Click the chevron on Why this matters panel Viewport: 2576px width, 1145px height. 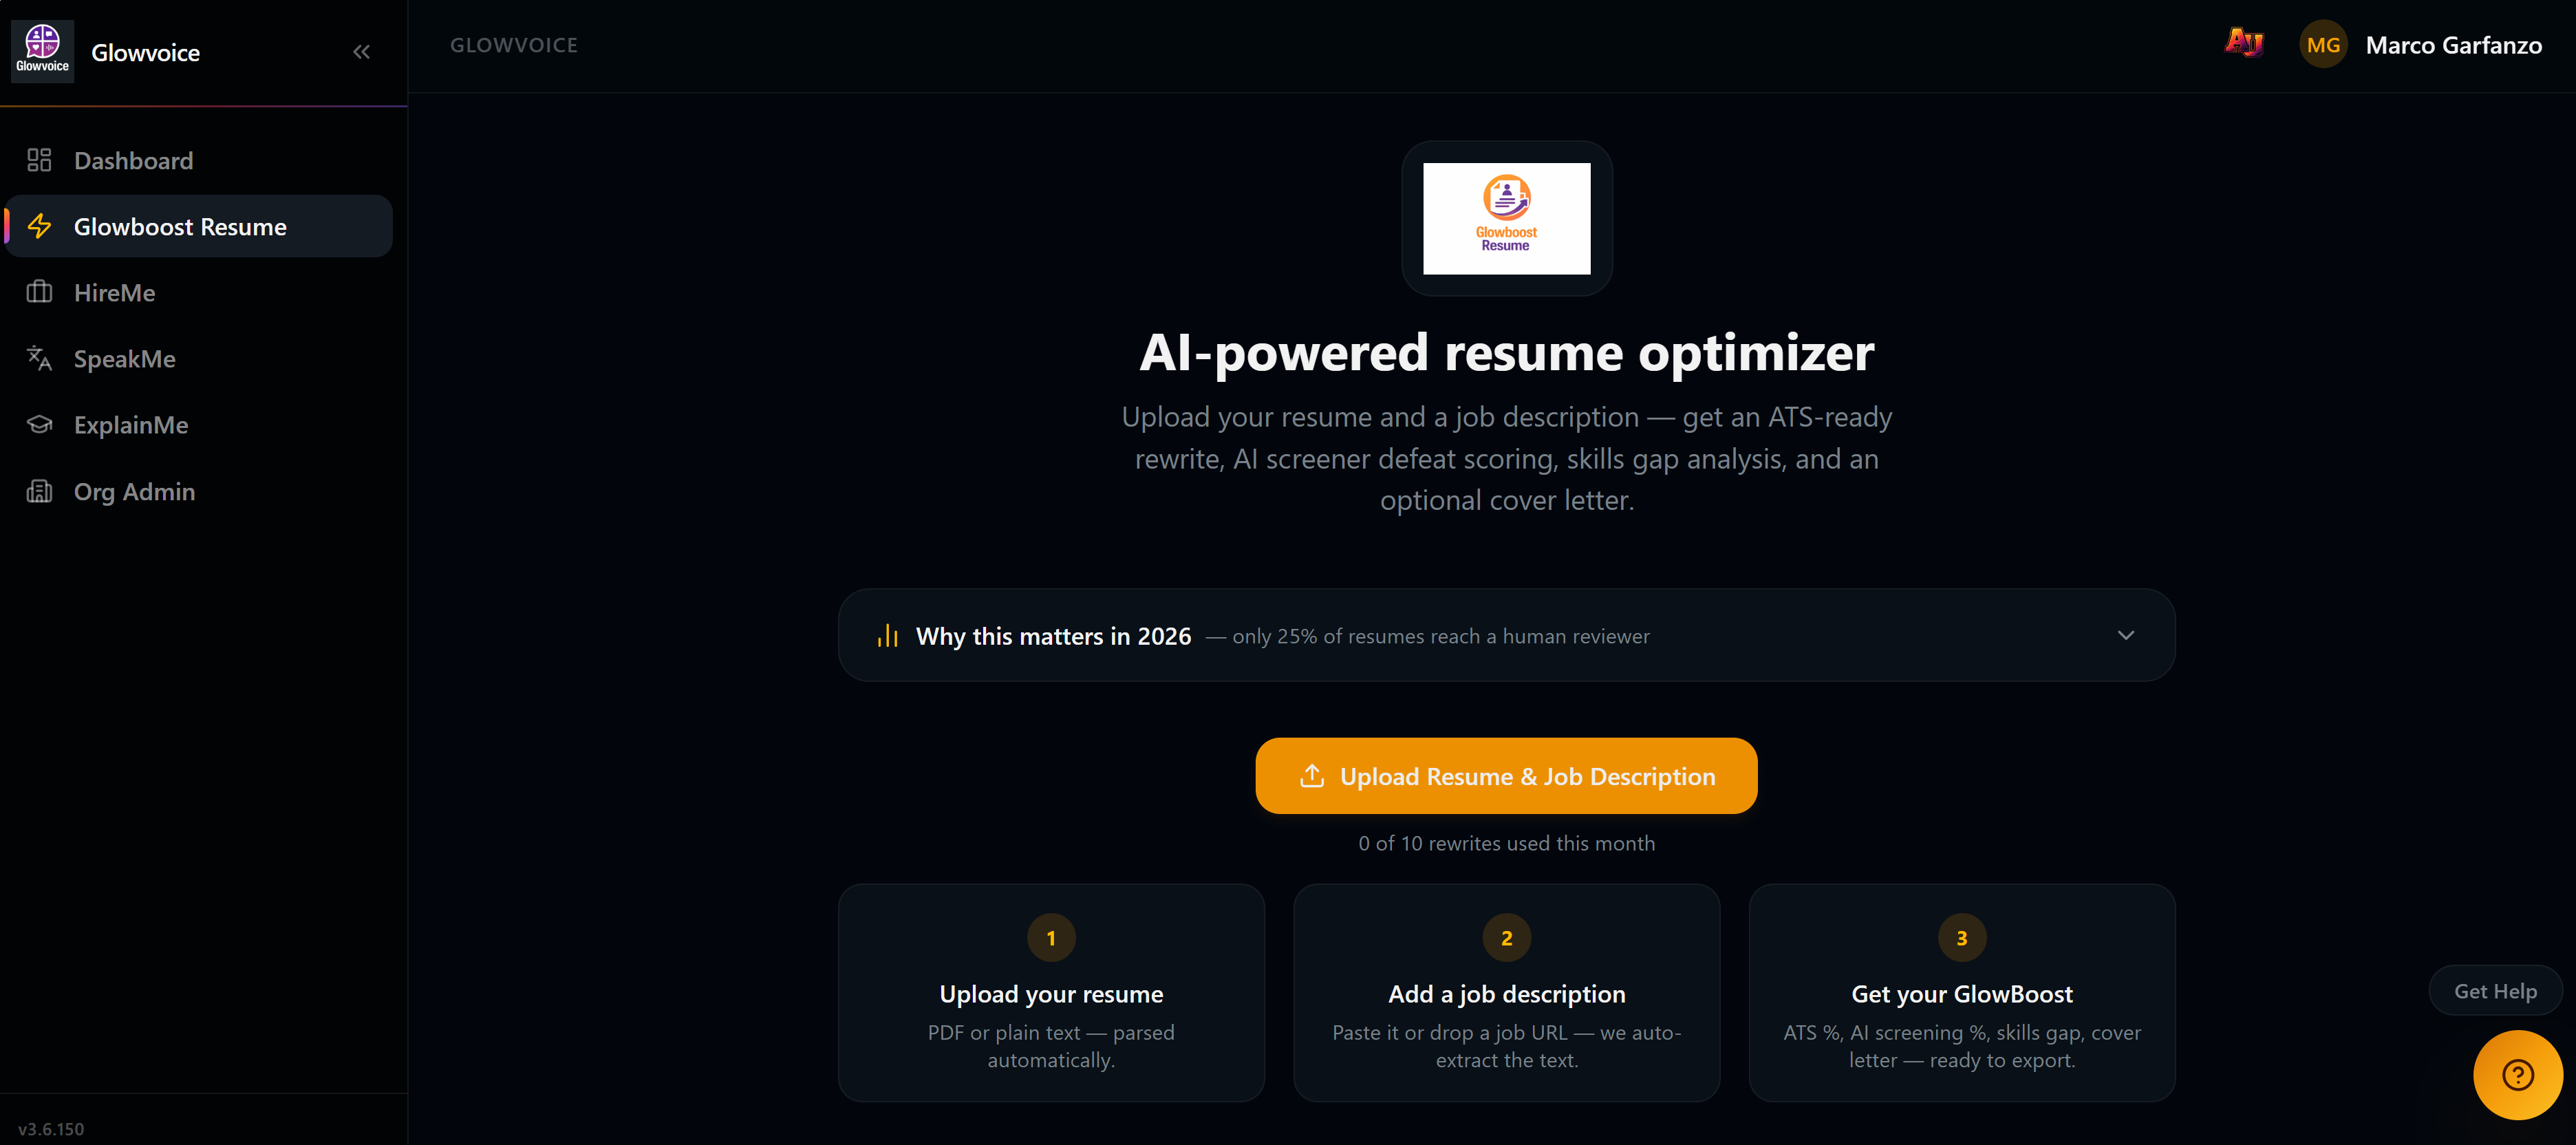pyautogui.click(x=2126, y=635)
